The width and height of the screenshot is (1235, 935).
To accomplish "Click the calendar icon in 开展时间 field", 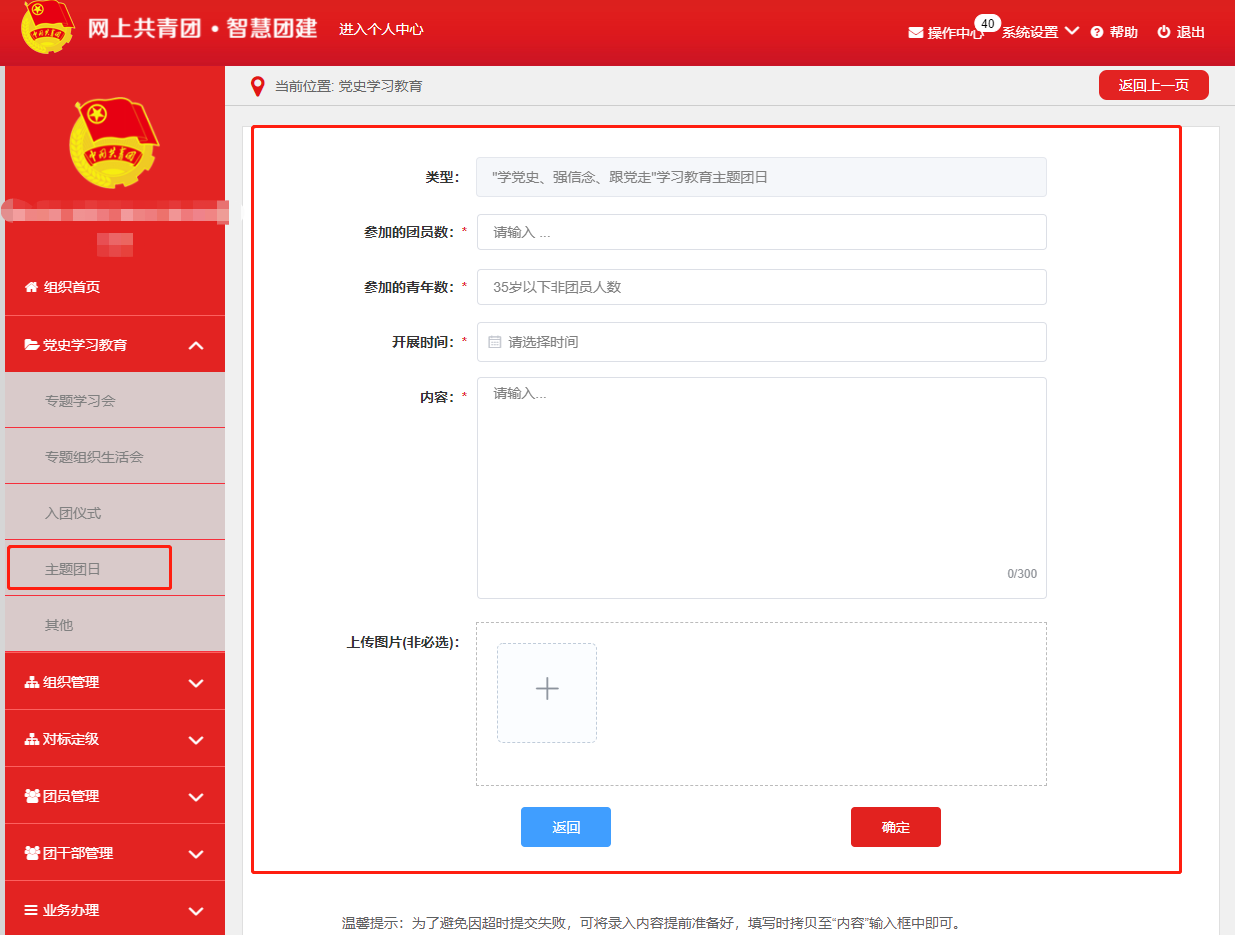I will pyautogui.click(x=494, y=342).
